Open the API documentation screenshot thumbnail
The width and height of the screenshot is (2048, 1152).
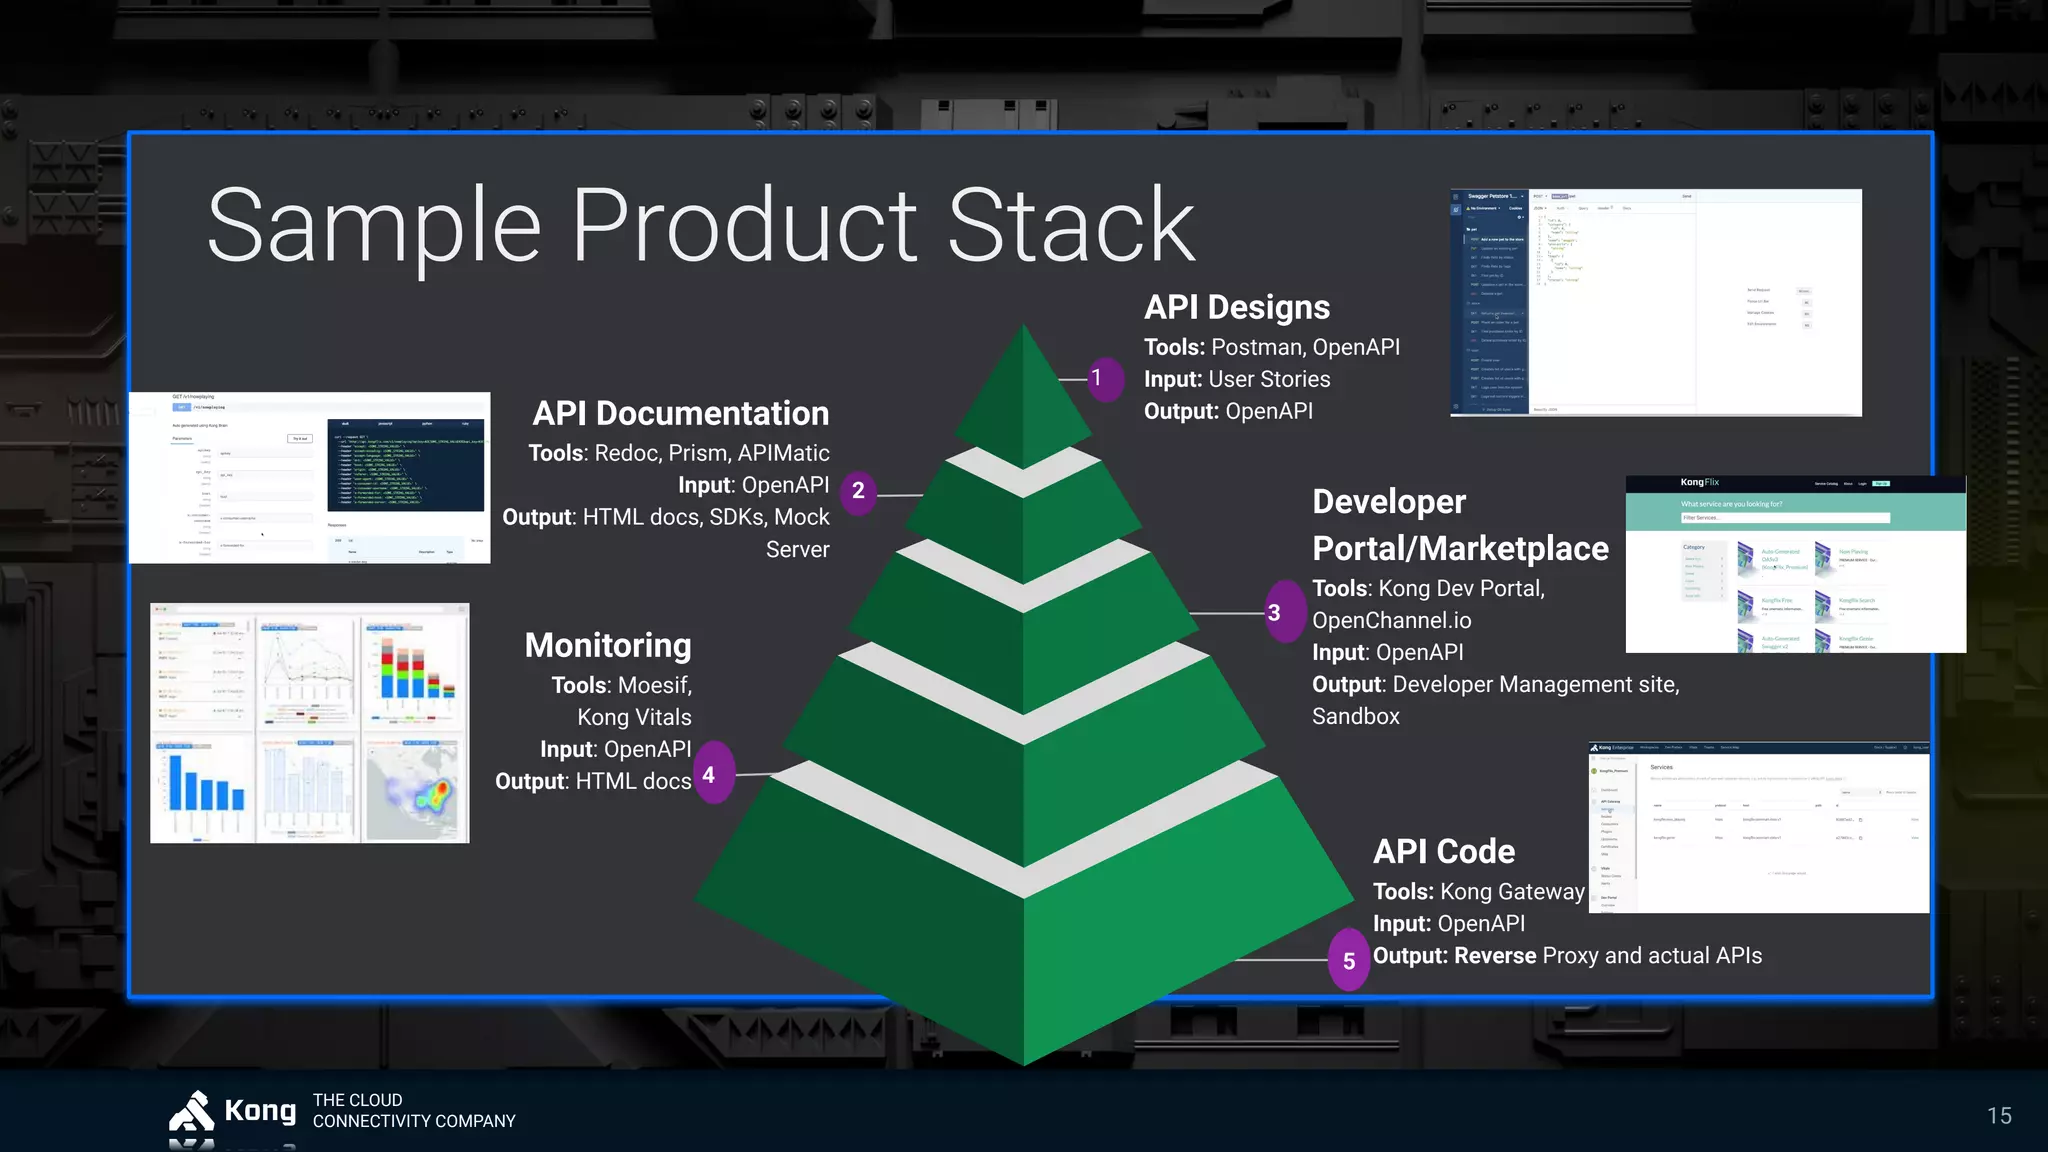click(x=309, y=478)
